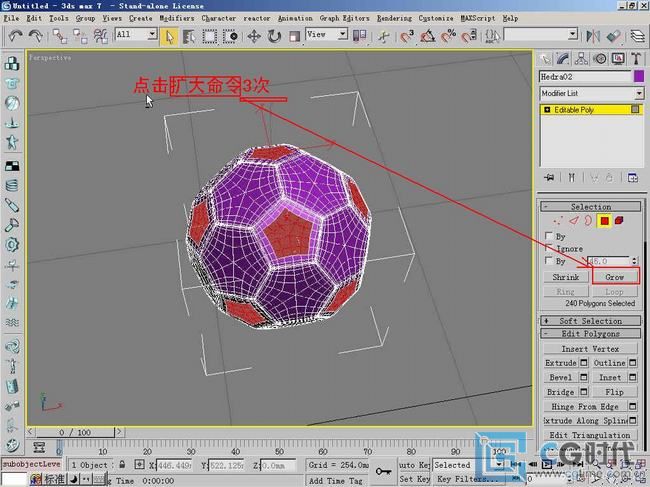The width and height of the screenshot is (650, 487).
Task: Switch to the Utilities hammer tab
Action: point(636,59)
